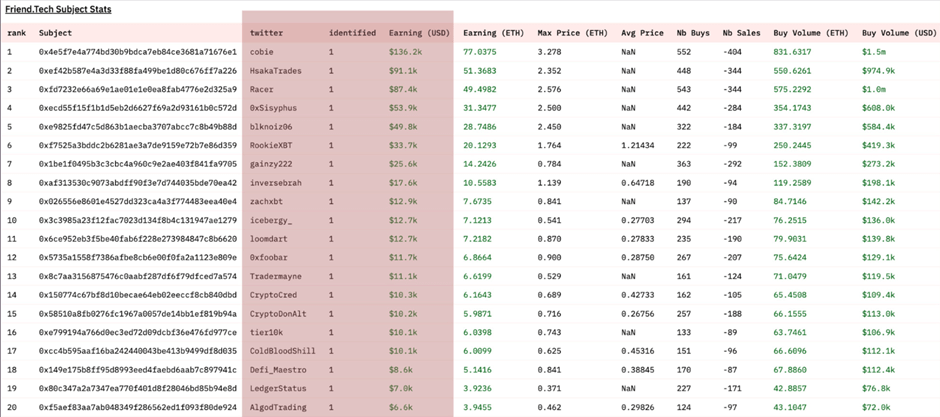
Task: Select HsakaTrades' $91.1k USD earning
Action: pos(401,71)
